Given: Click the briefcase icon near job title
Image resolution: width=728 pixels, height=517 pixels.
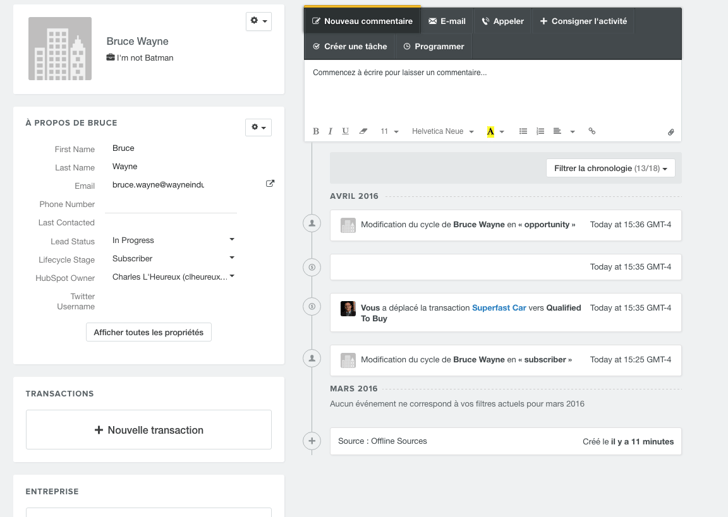Looking at the screenshot, I should tap(110, 57).
